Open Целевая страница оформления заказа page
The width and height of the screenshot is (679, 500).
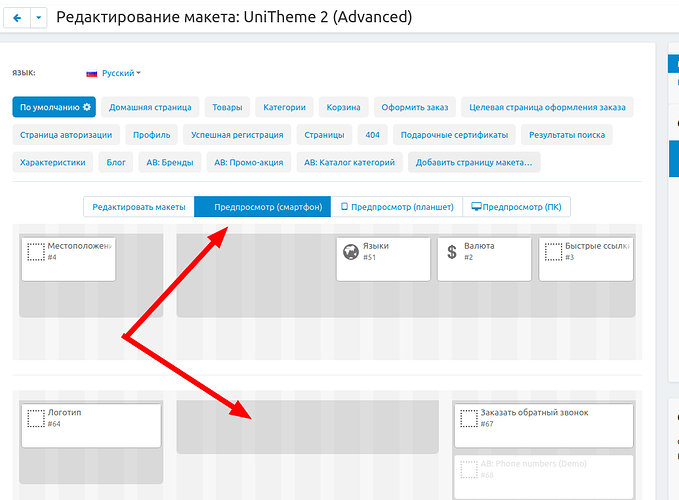click(x=547, y=107)
